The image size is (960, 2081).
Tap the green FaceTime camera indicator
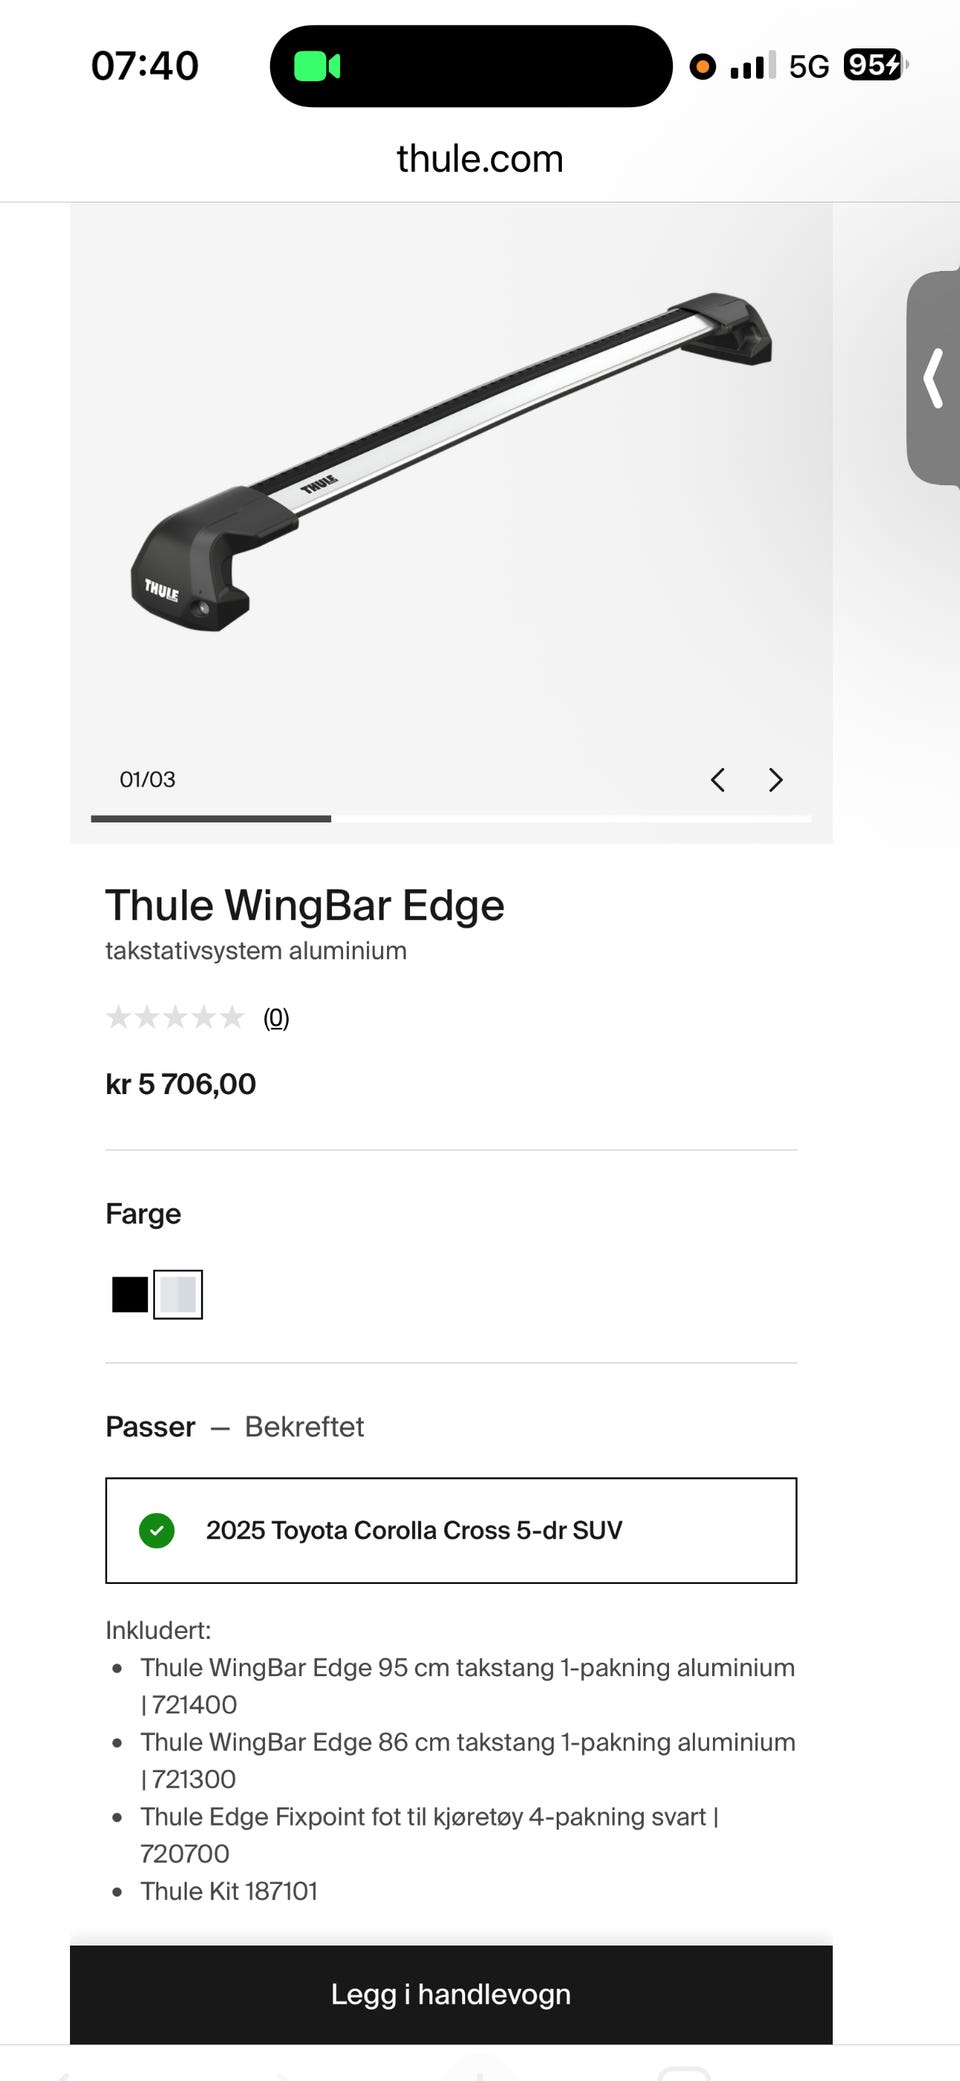pyautogui.click(x=317, y=66)
